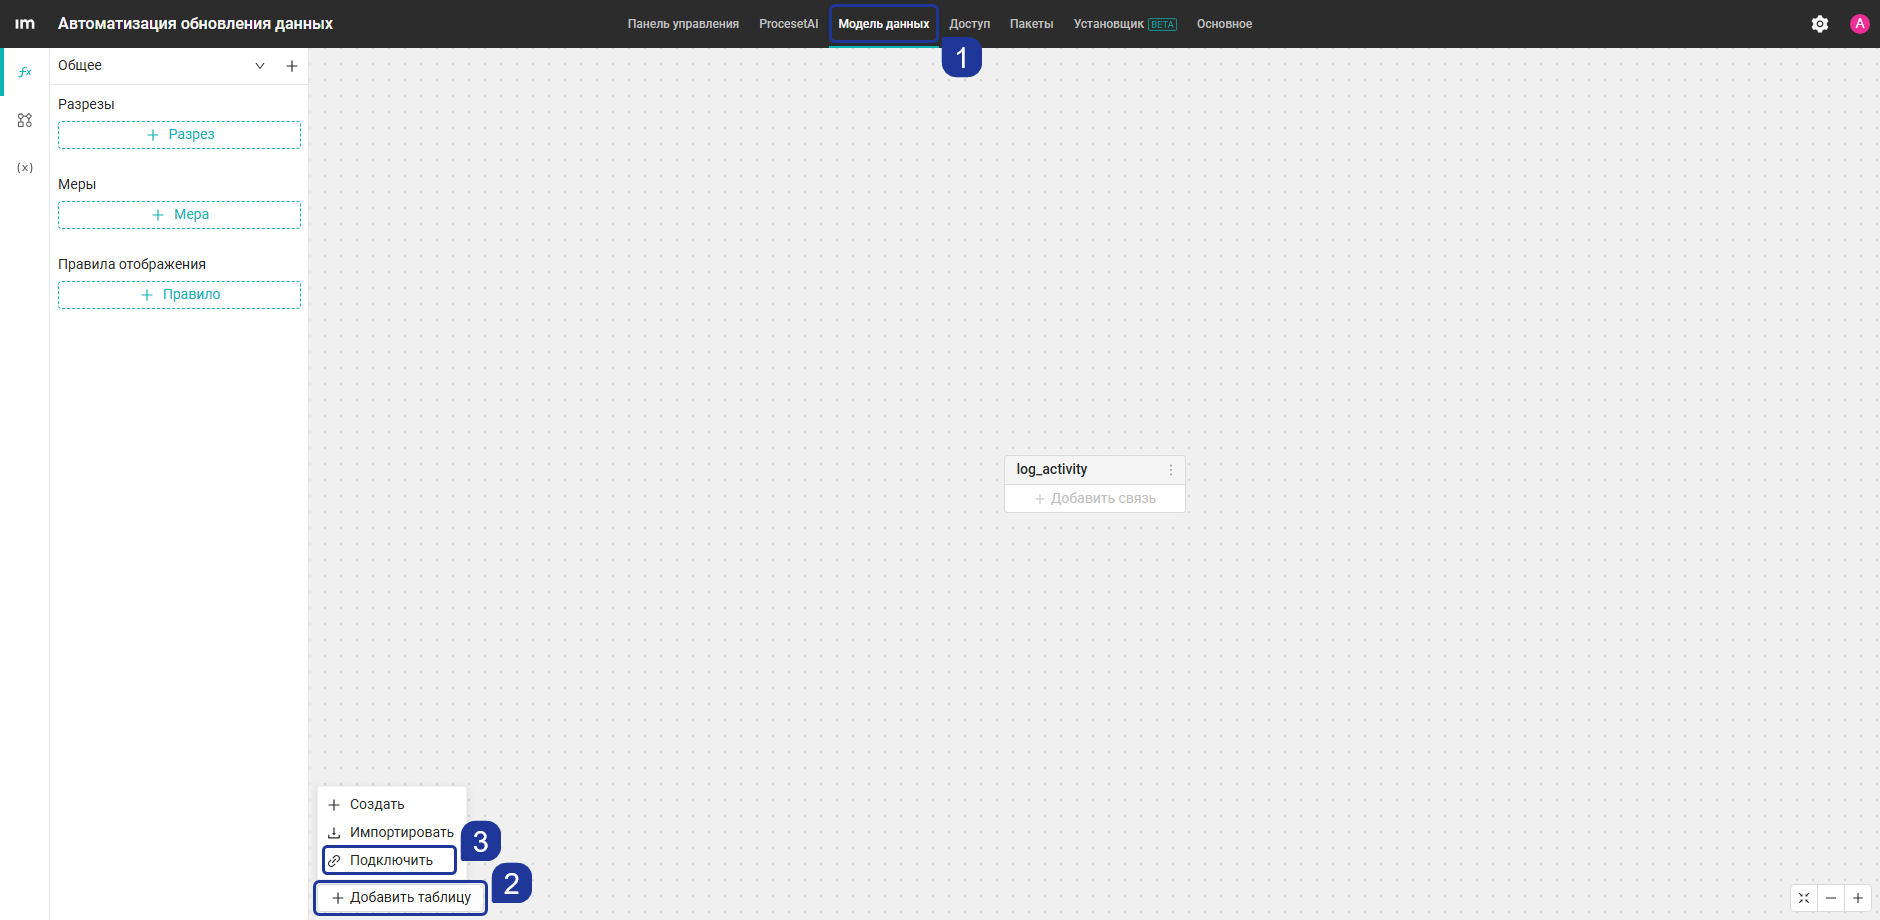Open the Установщик BETA tab
This screenshot has width=1880, height=920.
tap(1125, 24)
